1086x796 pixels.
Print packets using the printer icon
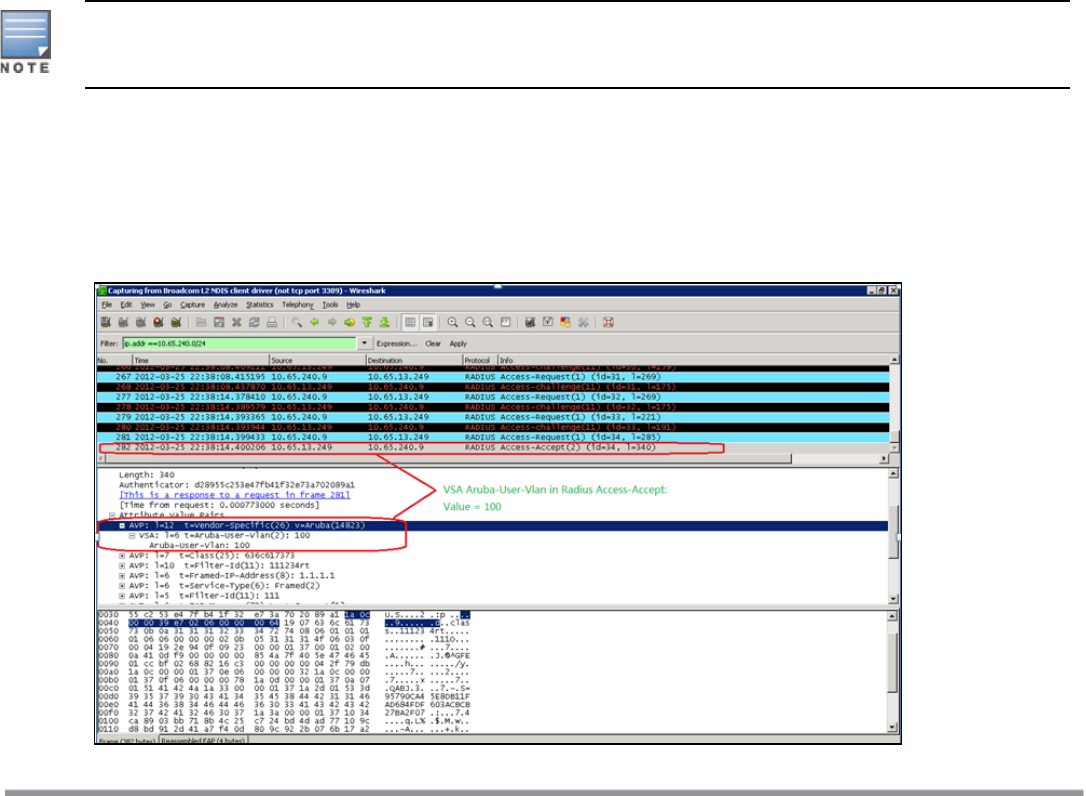[272, 322]
